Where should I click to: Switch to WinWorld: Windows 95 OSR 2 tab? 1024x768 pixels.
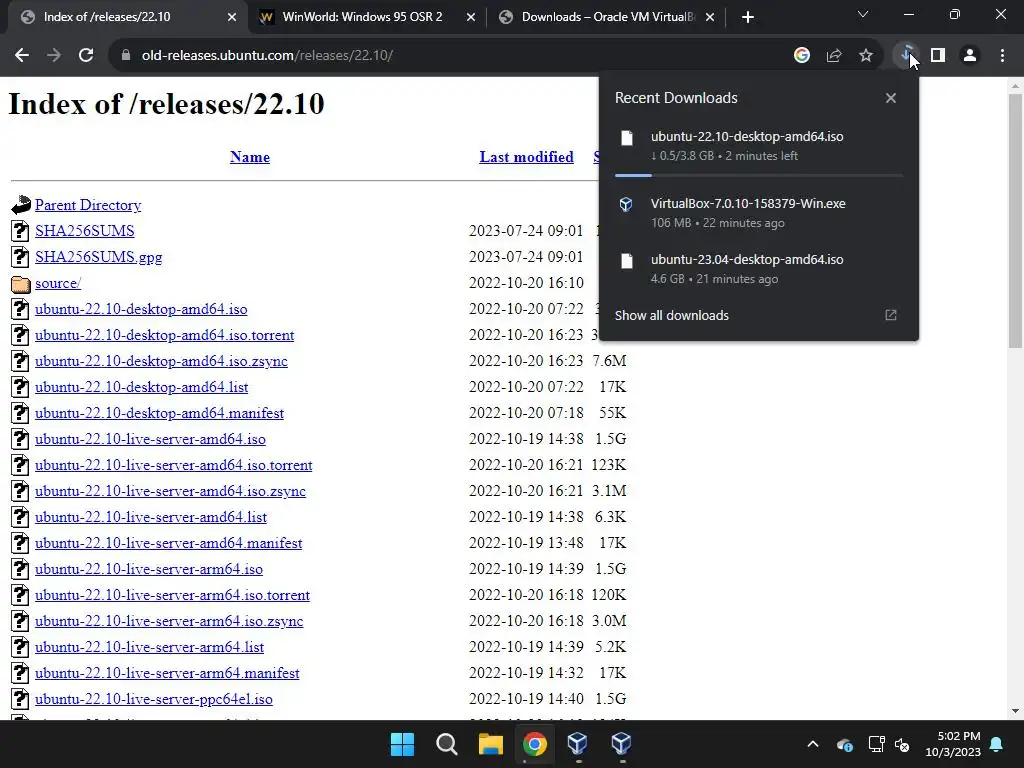click(362, 17)
